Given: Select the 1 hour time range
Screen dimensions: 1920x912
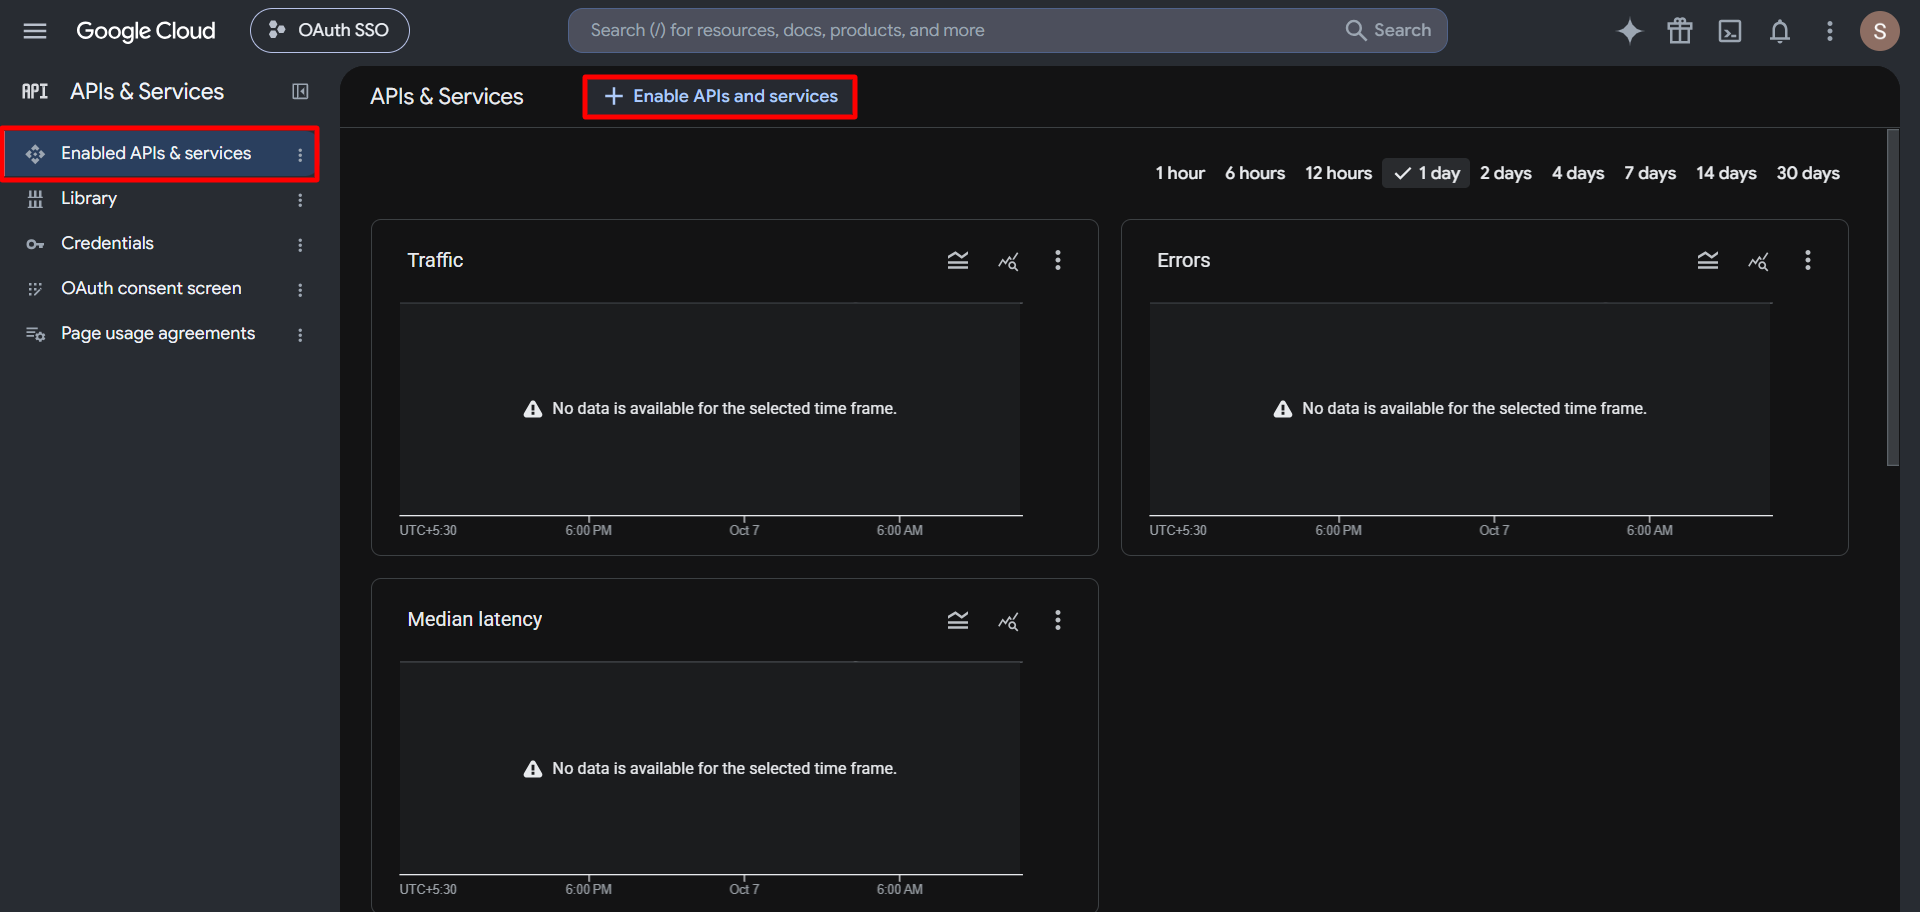Looking at the screenshot, I should pos(1180,173).
